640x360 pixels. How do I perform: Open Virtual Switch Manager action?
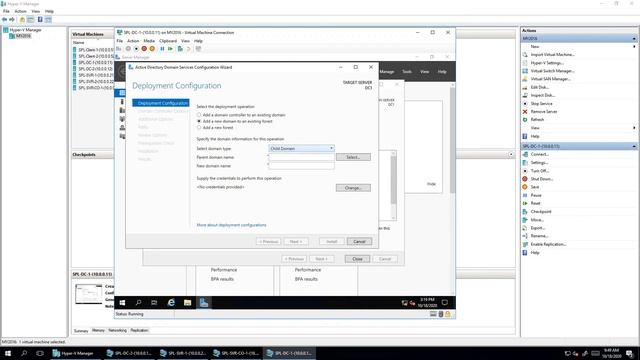[552, 71]
